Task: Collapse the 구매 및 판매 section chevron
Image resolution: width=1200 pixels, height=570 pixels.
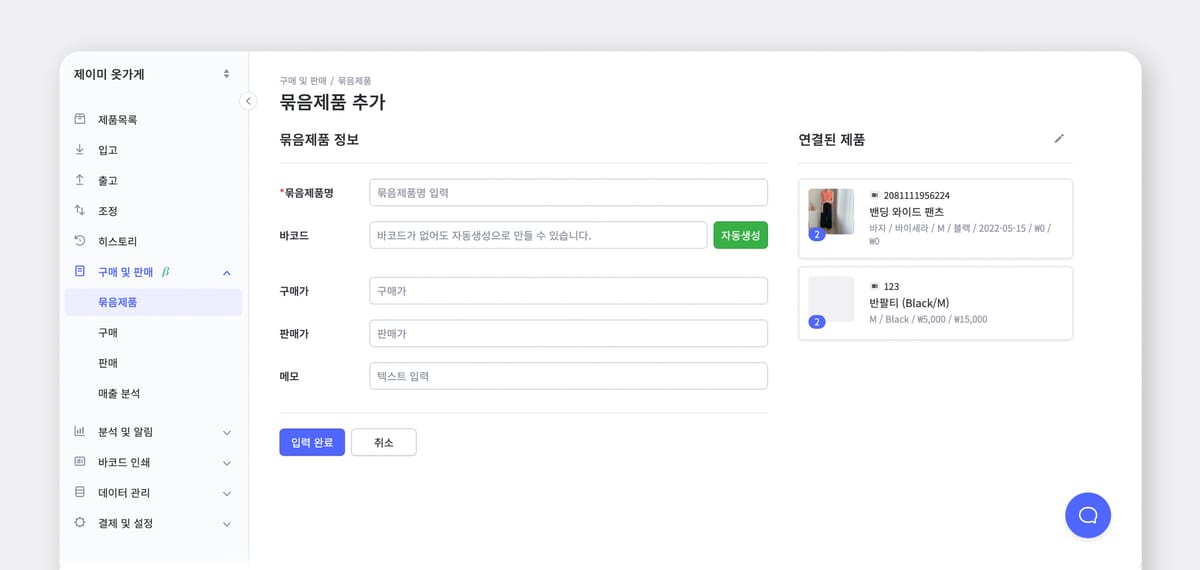Action: coord(227,272)
